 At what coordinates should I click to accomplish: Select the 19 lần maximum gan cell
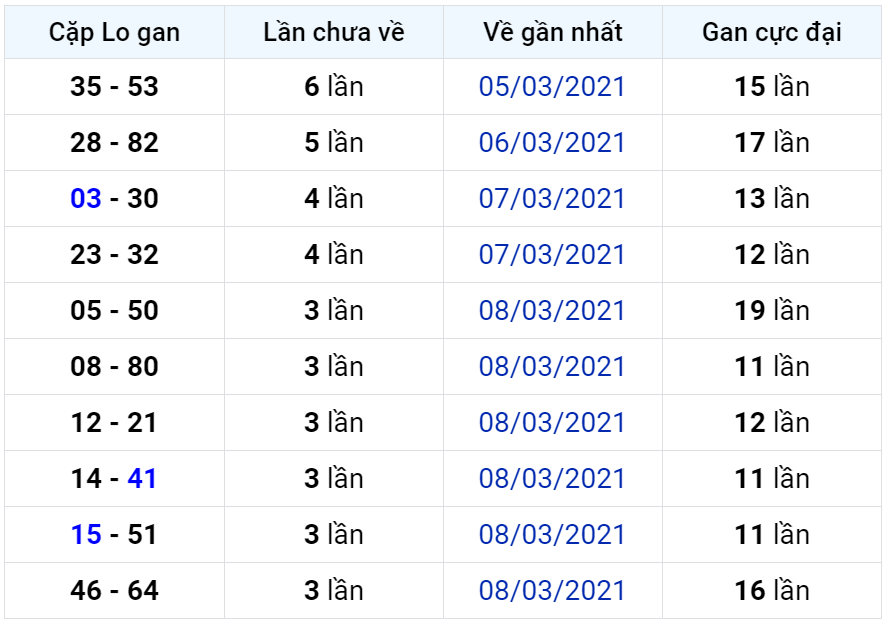[x=772, y=311]
